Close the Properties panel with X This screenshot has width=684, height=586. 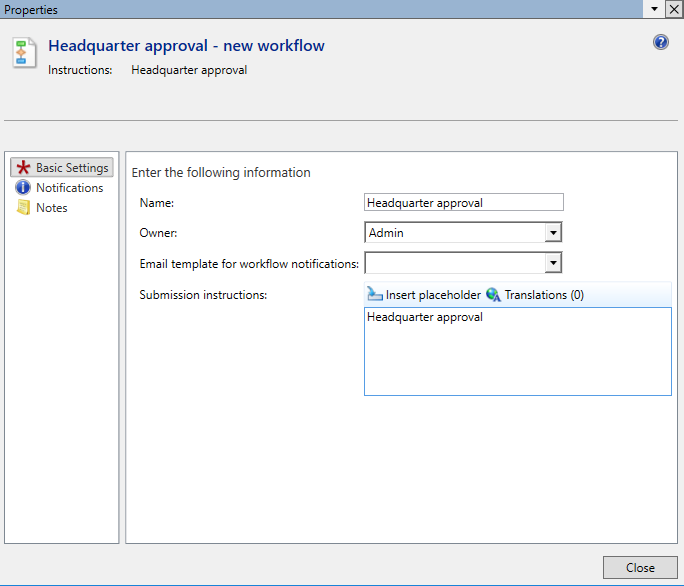coord(673,8)
